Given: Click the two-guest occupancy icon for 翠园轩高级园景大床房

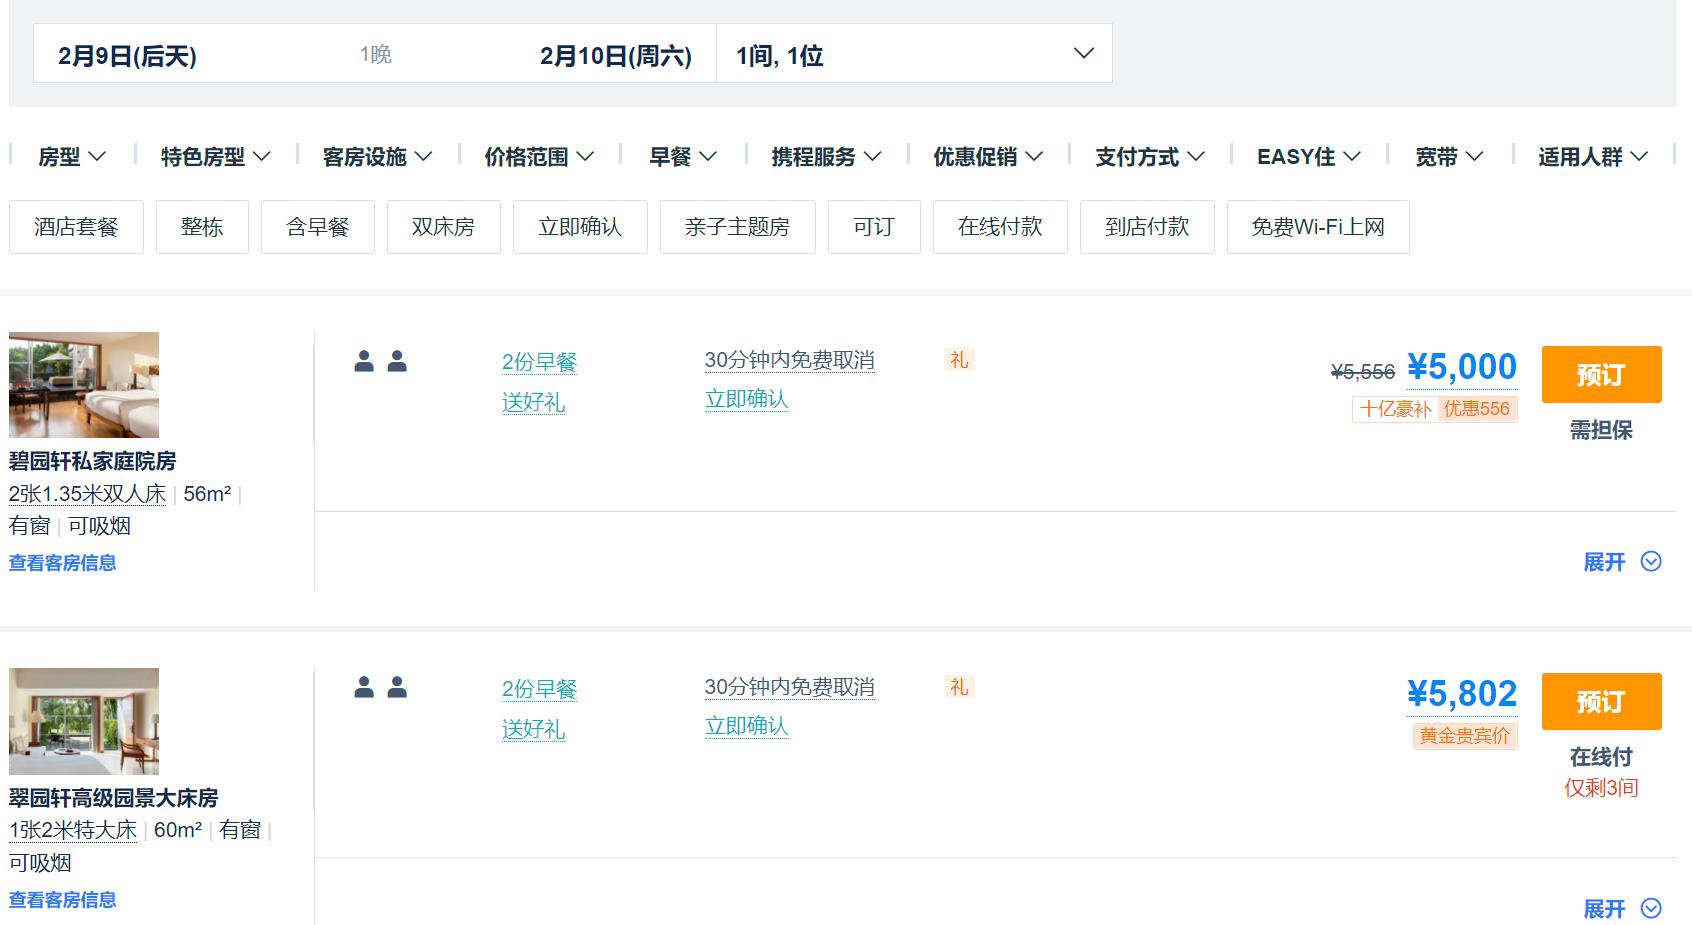Looking at the screenshot, I should point(380,688).
